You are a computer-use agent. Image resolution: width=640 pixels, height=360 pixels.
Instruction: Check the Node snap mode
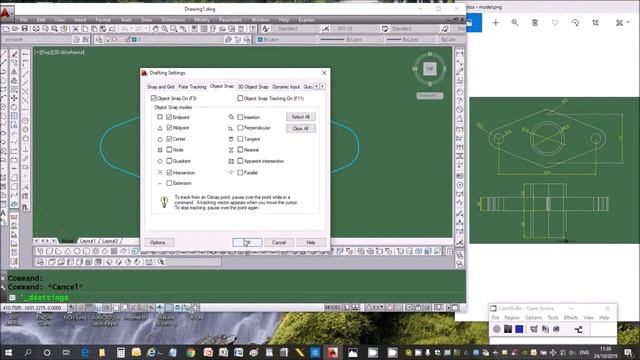pyautogui.click(x=169, y=150)
